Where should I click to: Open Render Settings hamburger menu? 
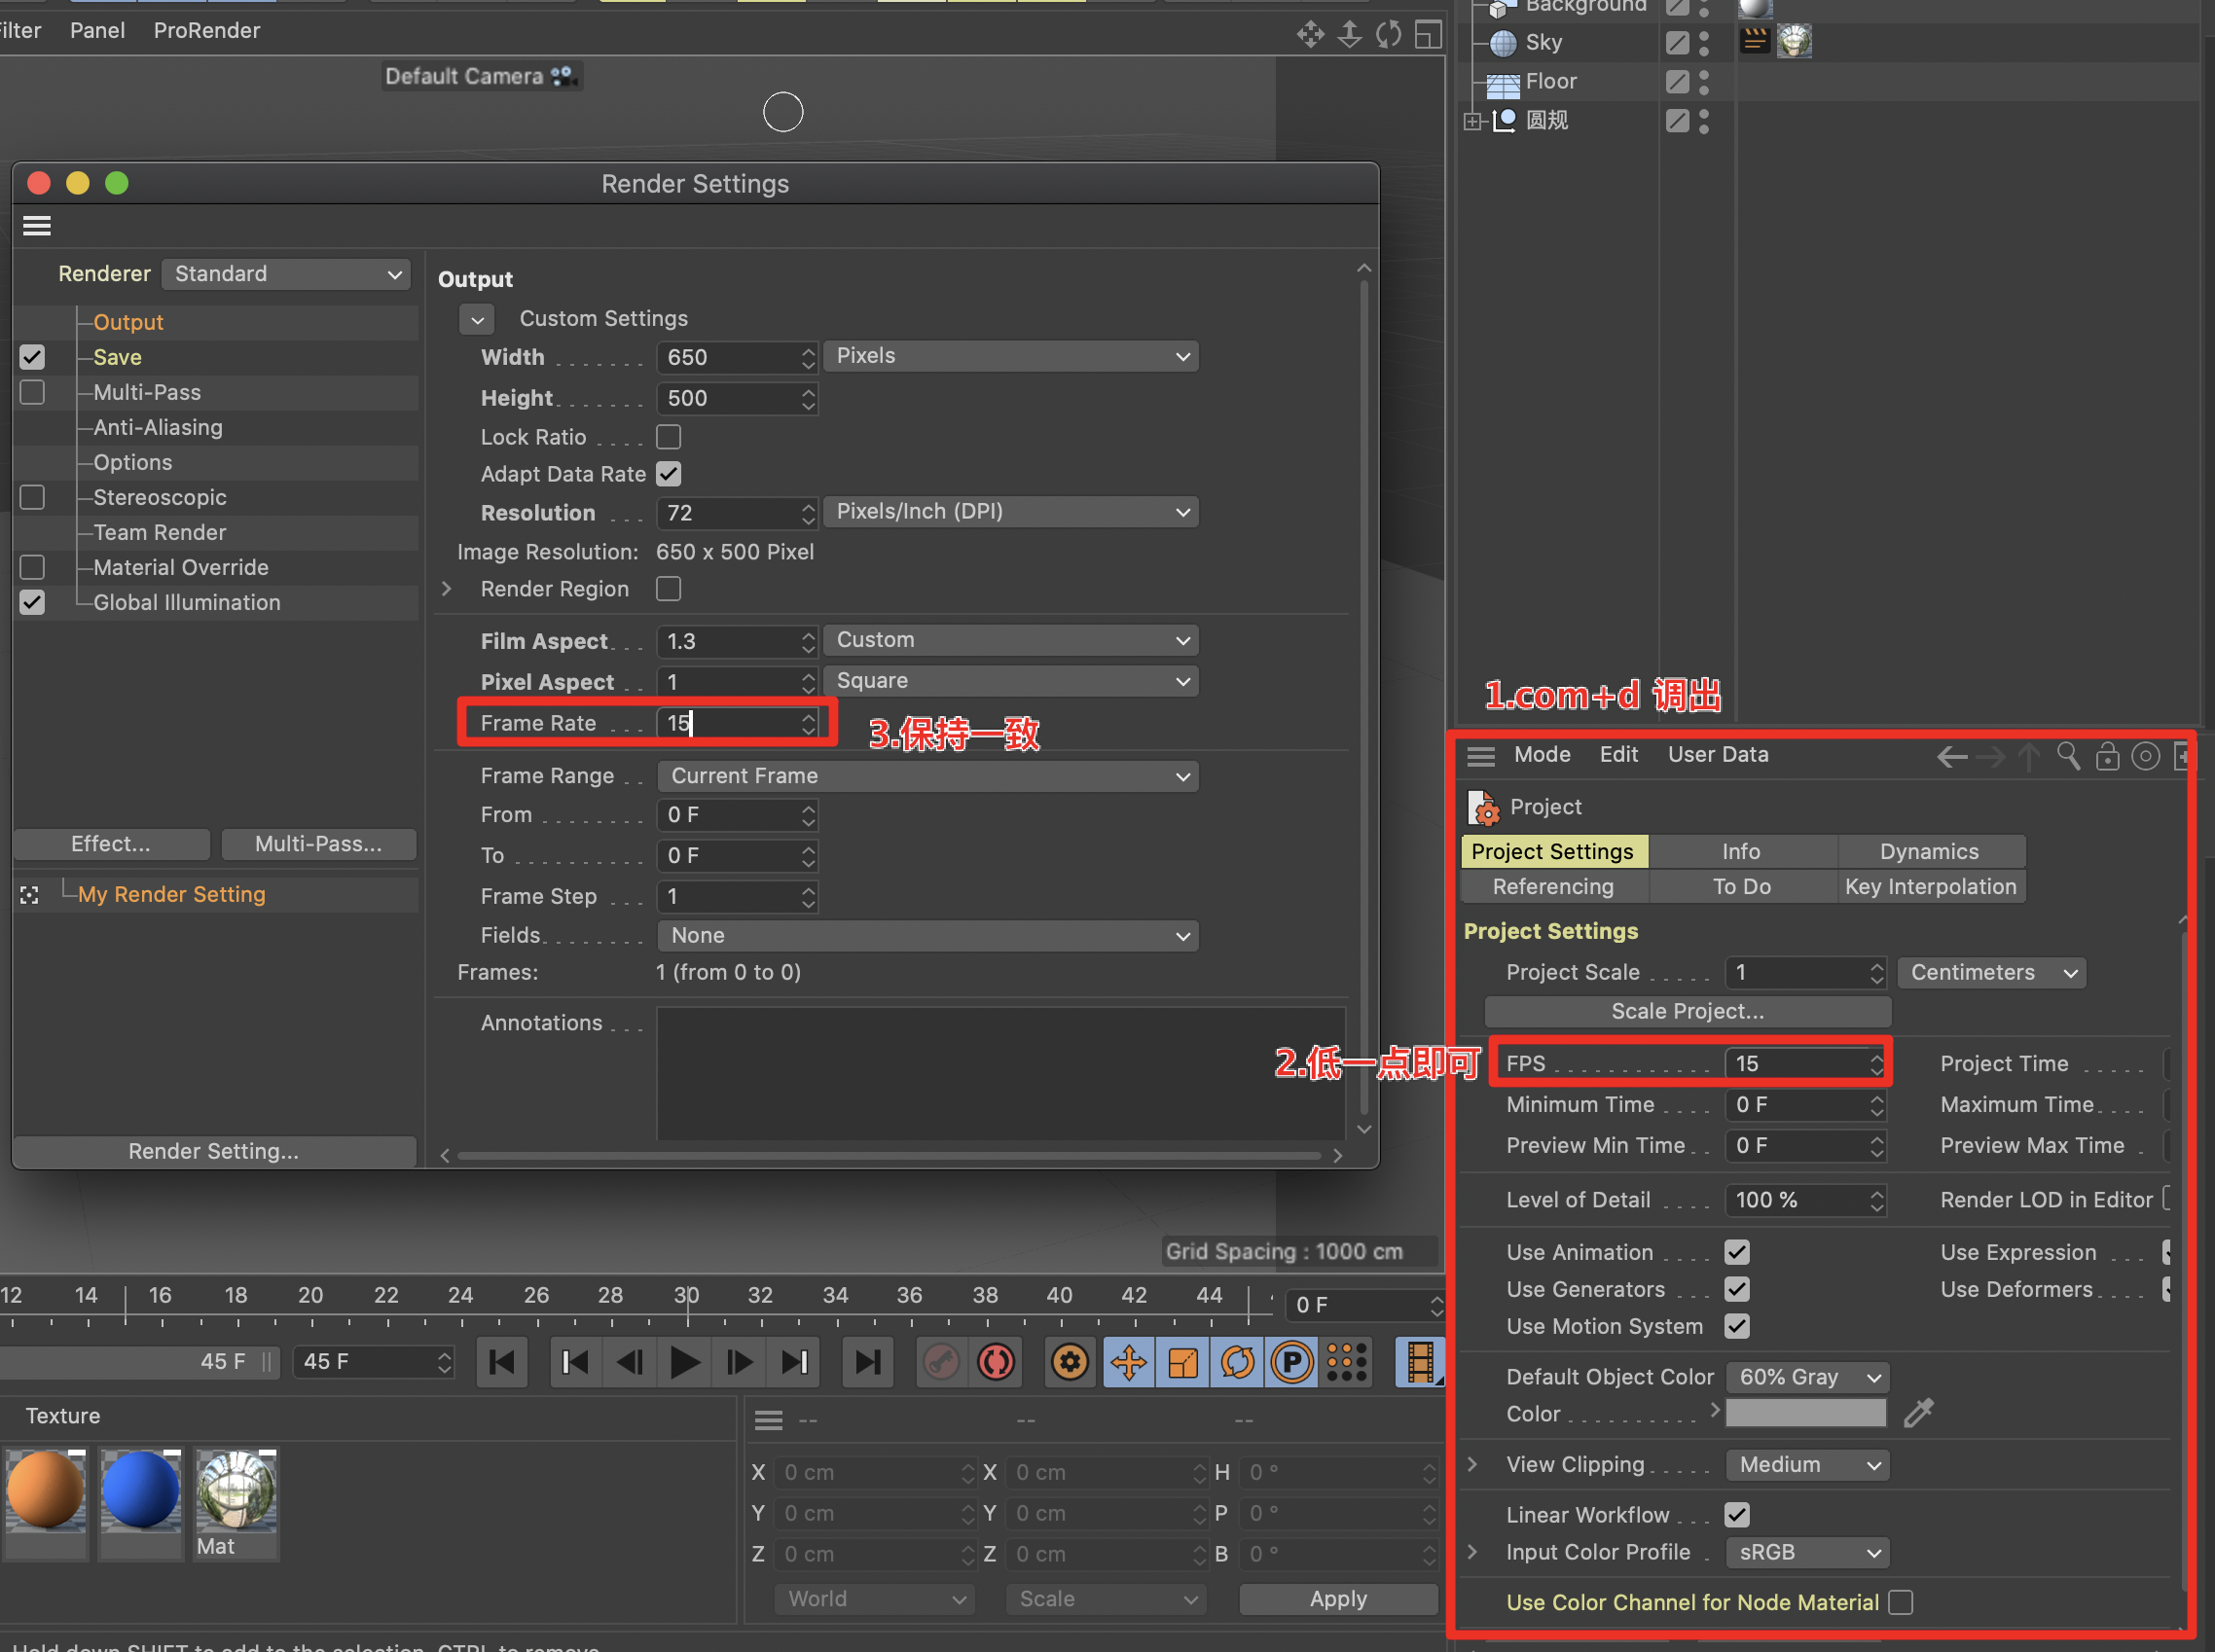[37, 226]
